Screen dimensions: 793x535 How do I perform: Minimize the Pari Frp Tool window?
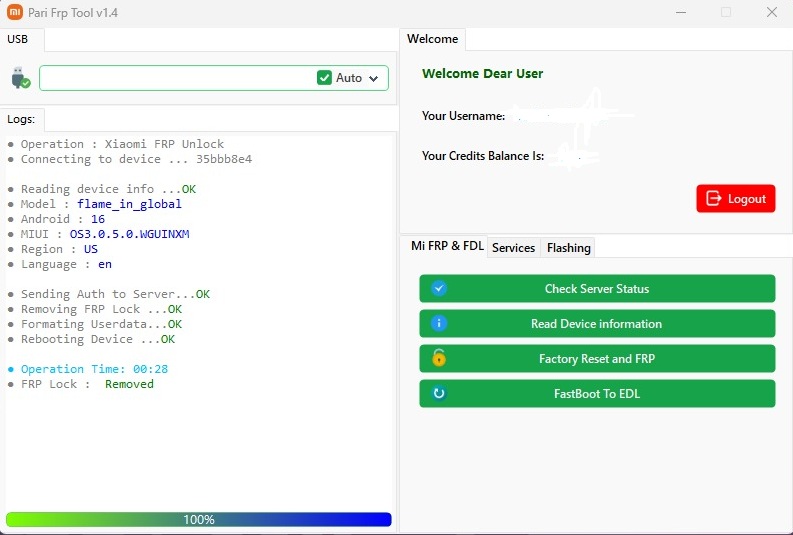(681, 12)
